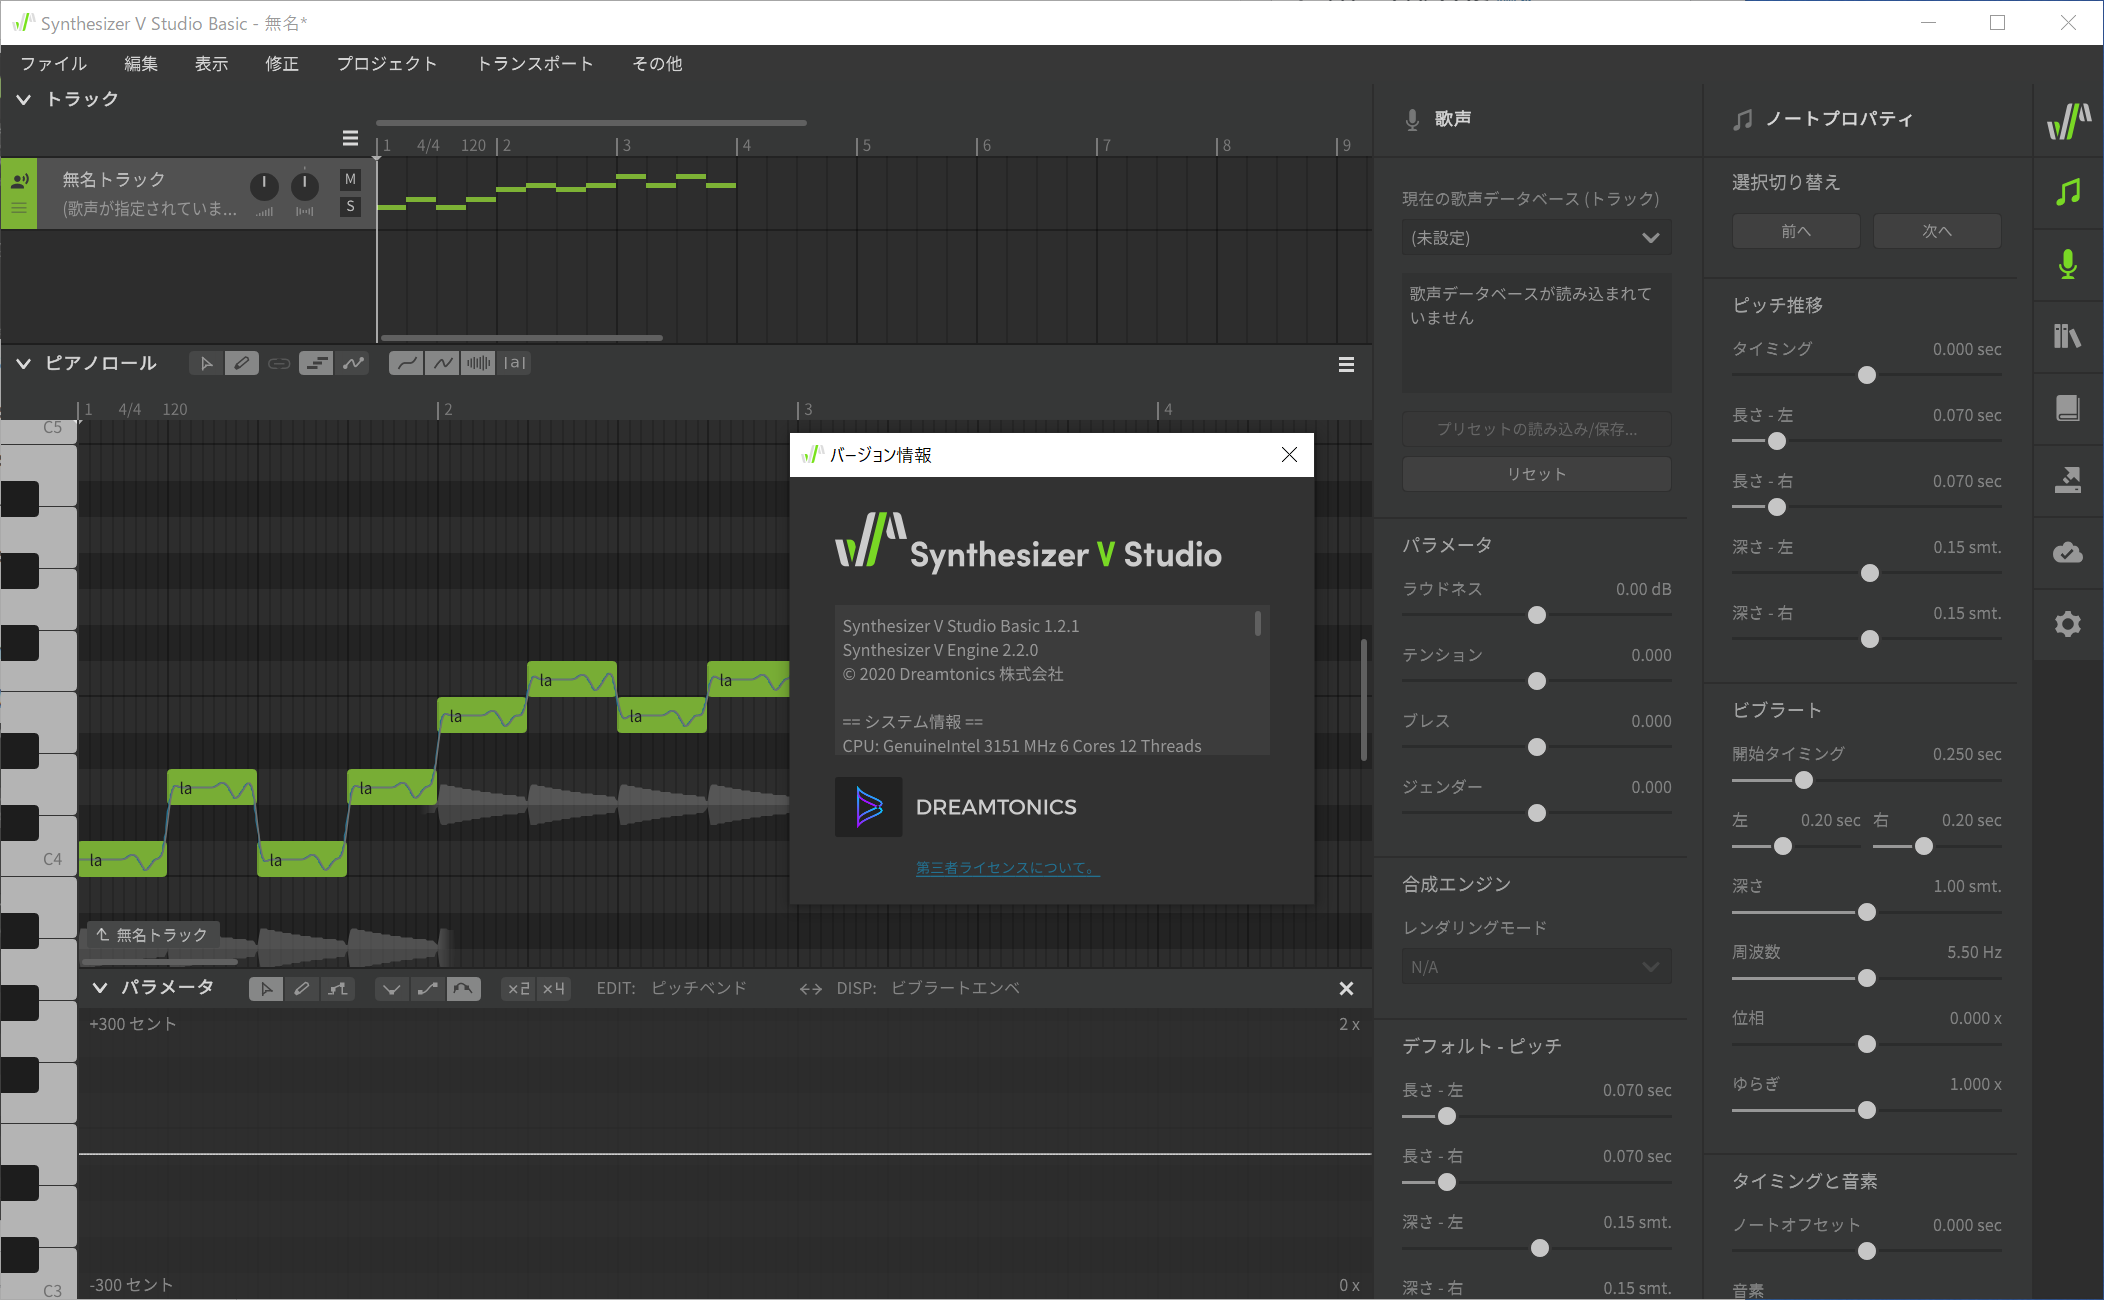Click the 前へ button in note properties
Image resolution: width=2104 pixels, height=1300 pixels.
click(1796, 231)
